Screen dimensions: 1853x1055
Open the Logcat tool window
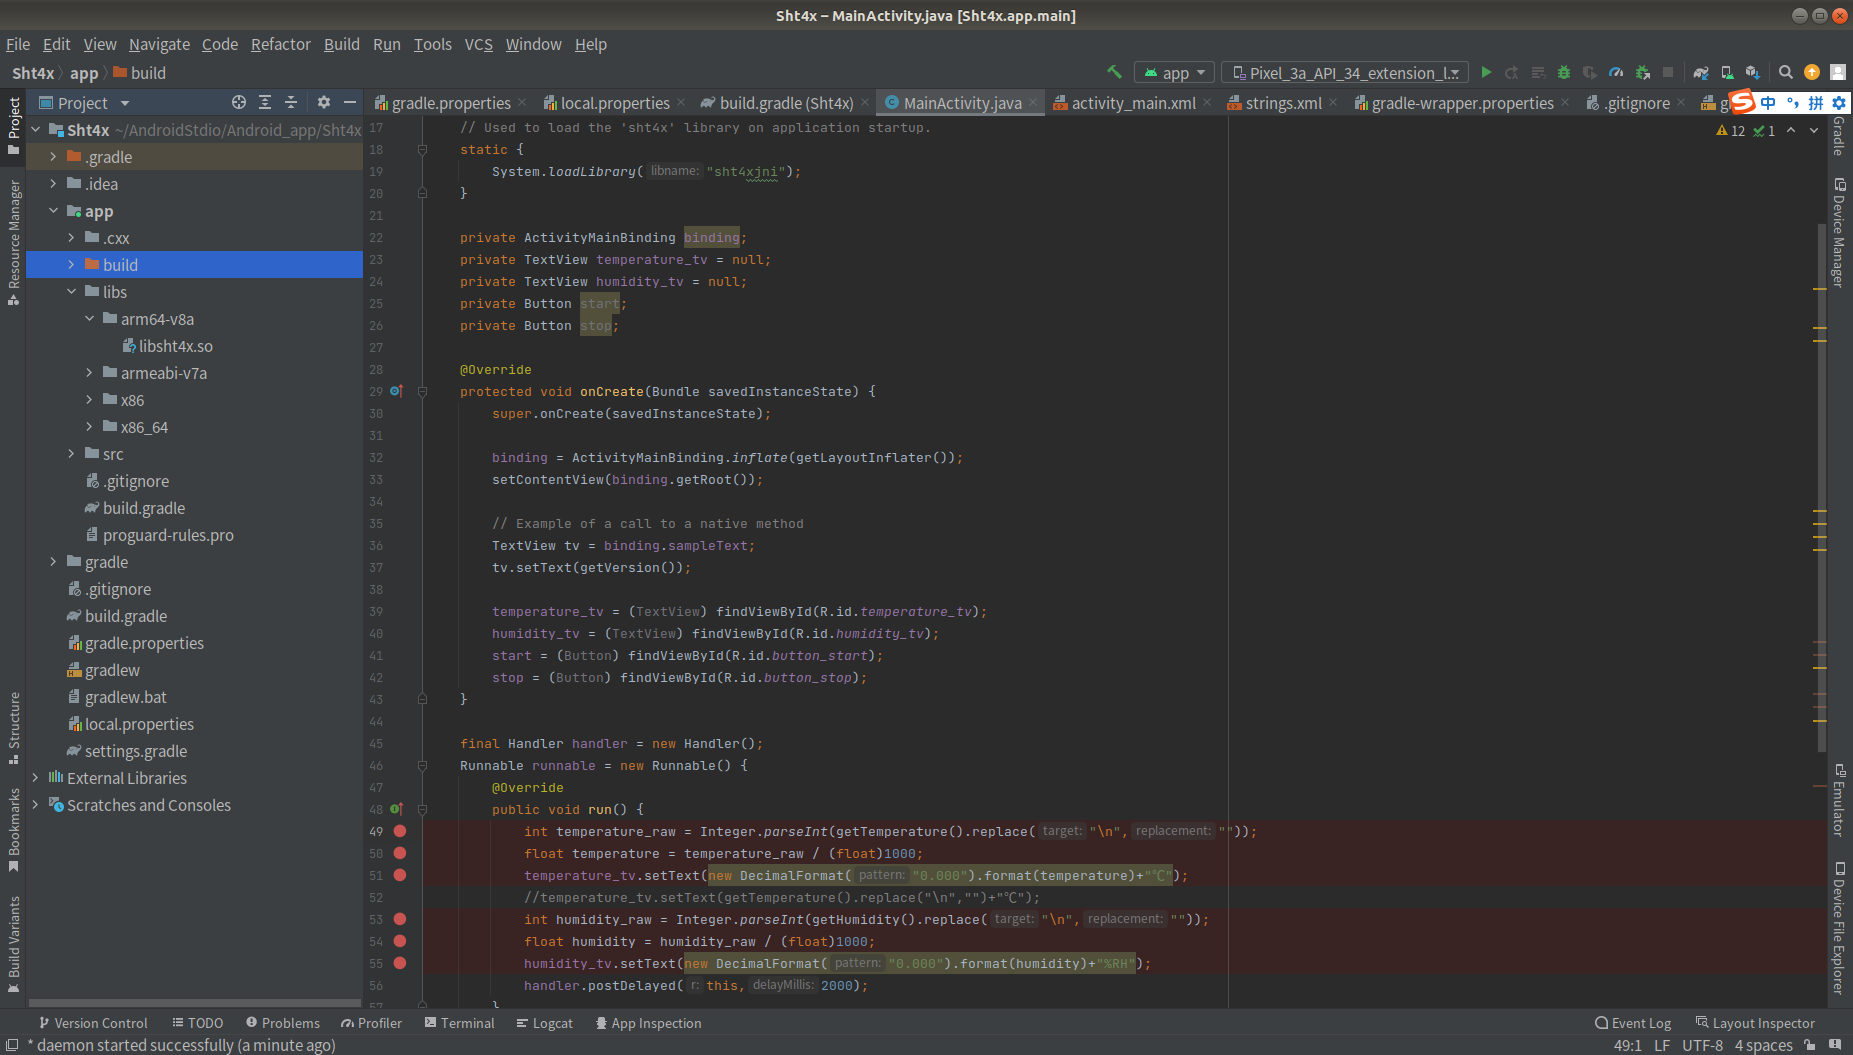pyautogui.click(x=545, y=1023)
